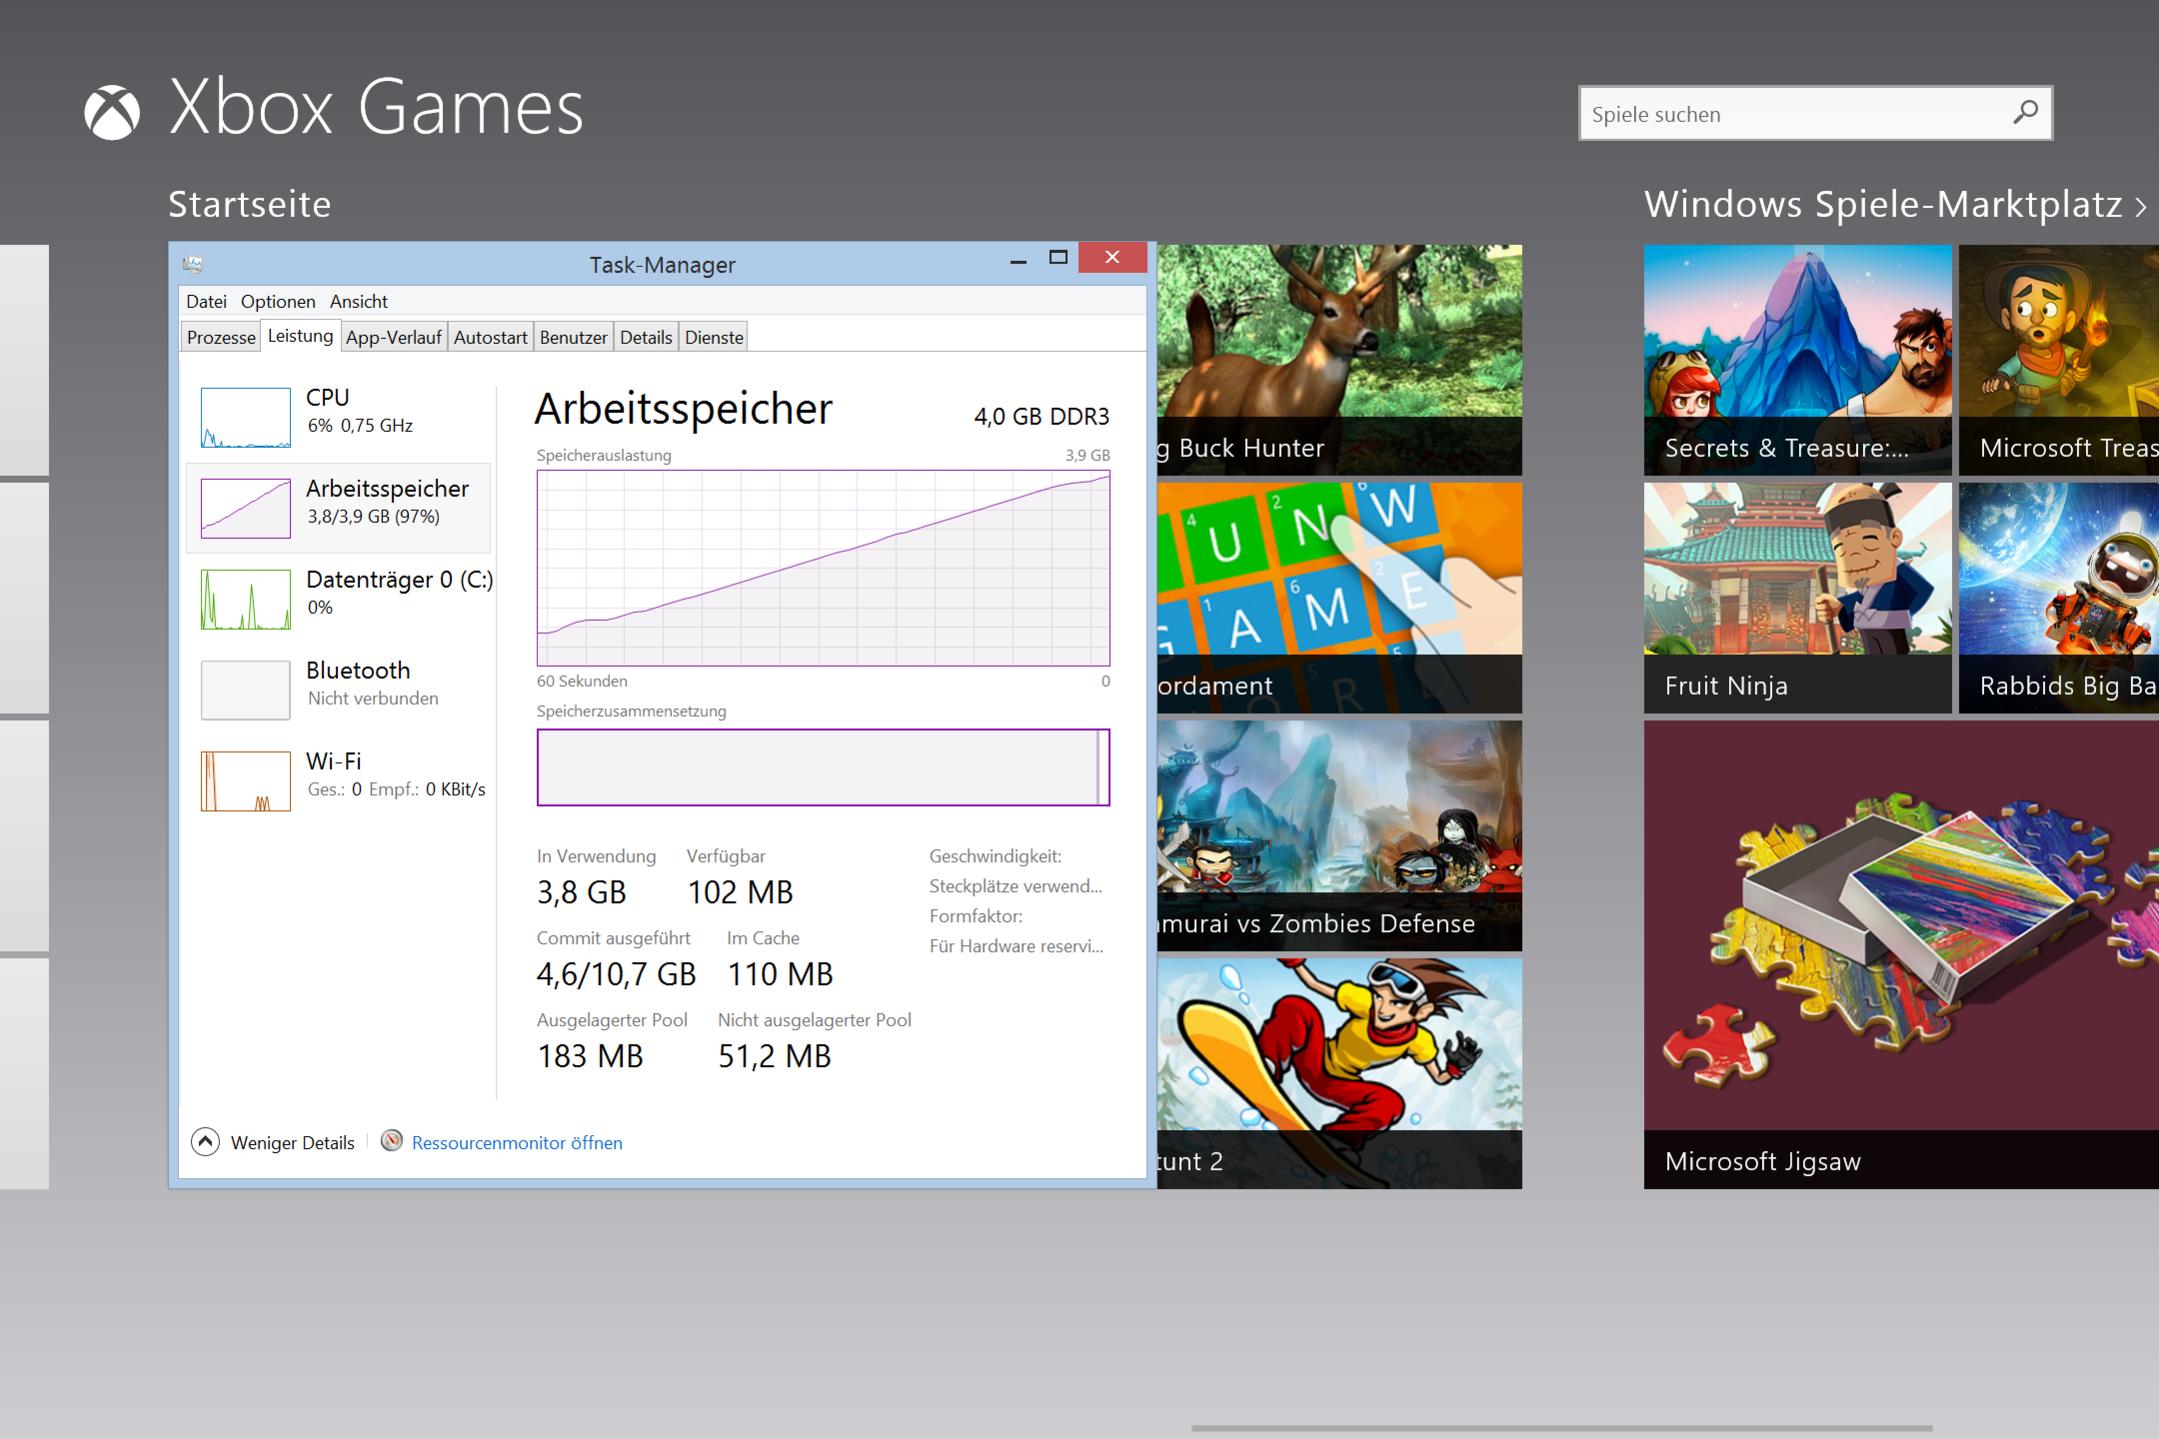Viewport: 2159px width, 1439px height.
Task: Click the Xbox logo icon
Action: [111, 112]
